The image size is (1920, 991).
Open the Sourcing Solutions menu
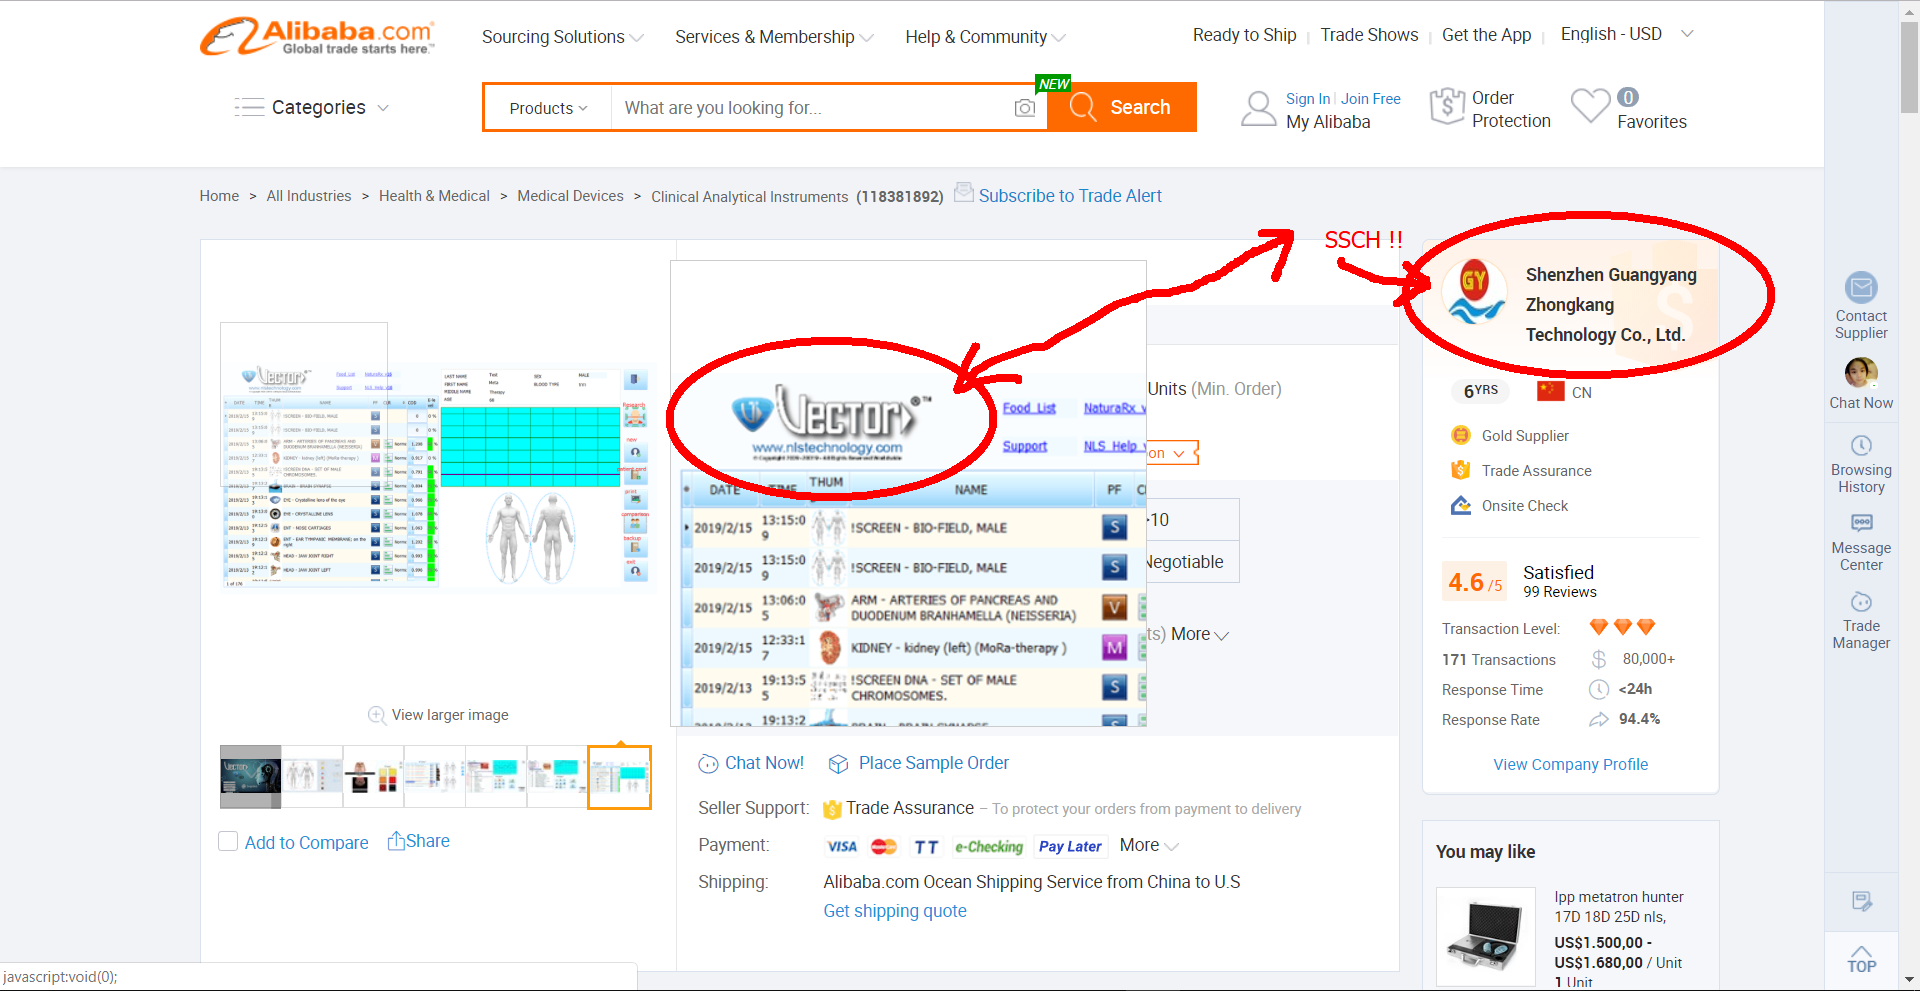click(x=562, y=37)
